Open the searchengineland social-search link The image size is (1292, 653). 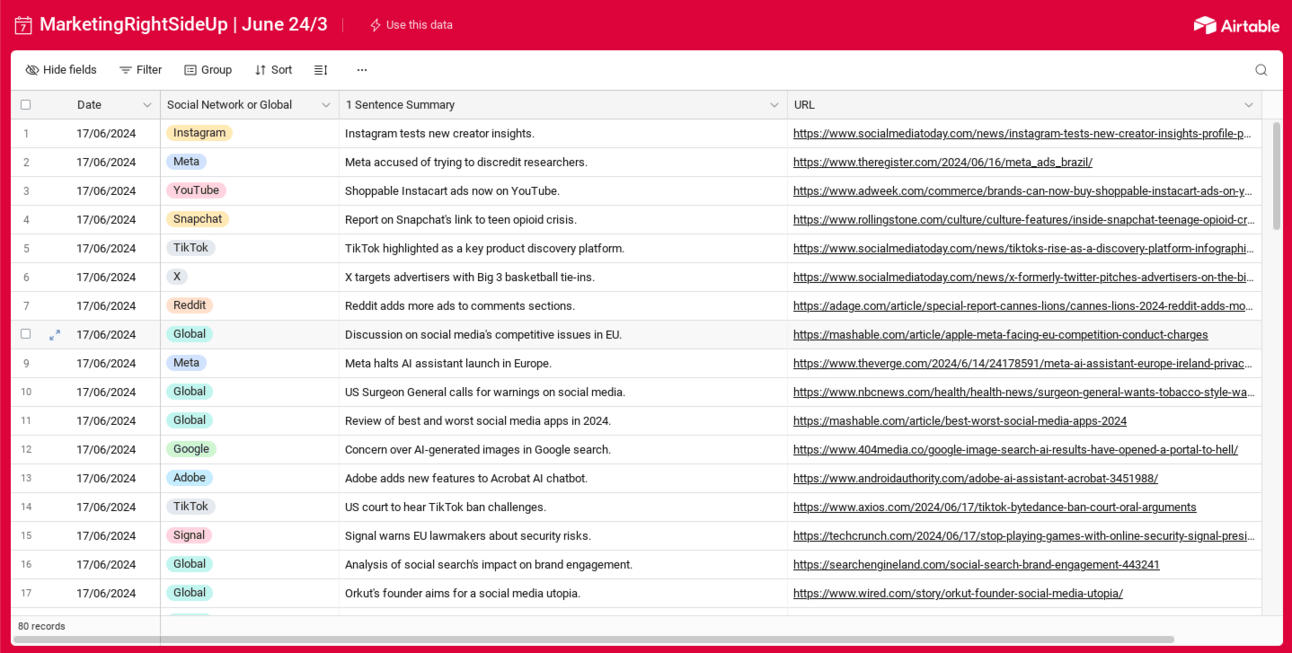click(x=976, y=565)
